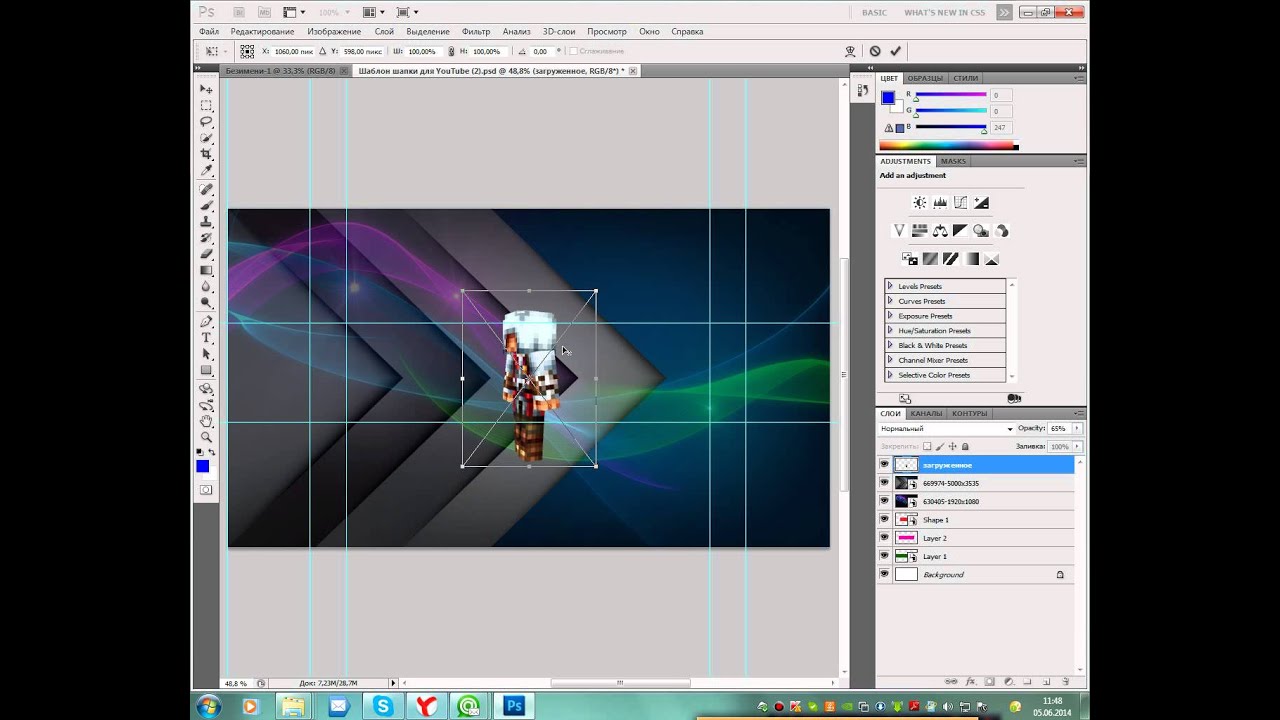Screen dimensions: 1280x720
Task: Select the Pen tool
Action: click(206, 322)
